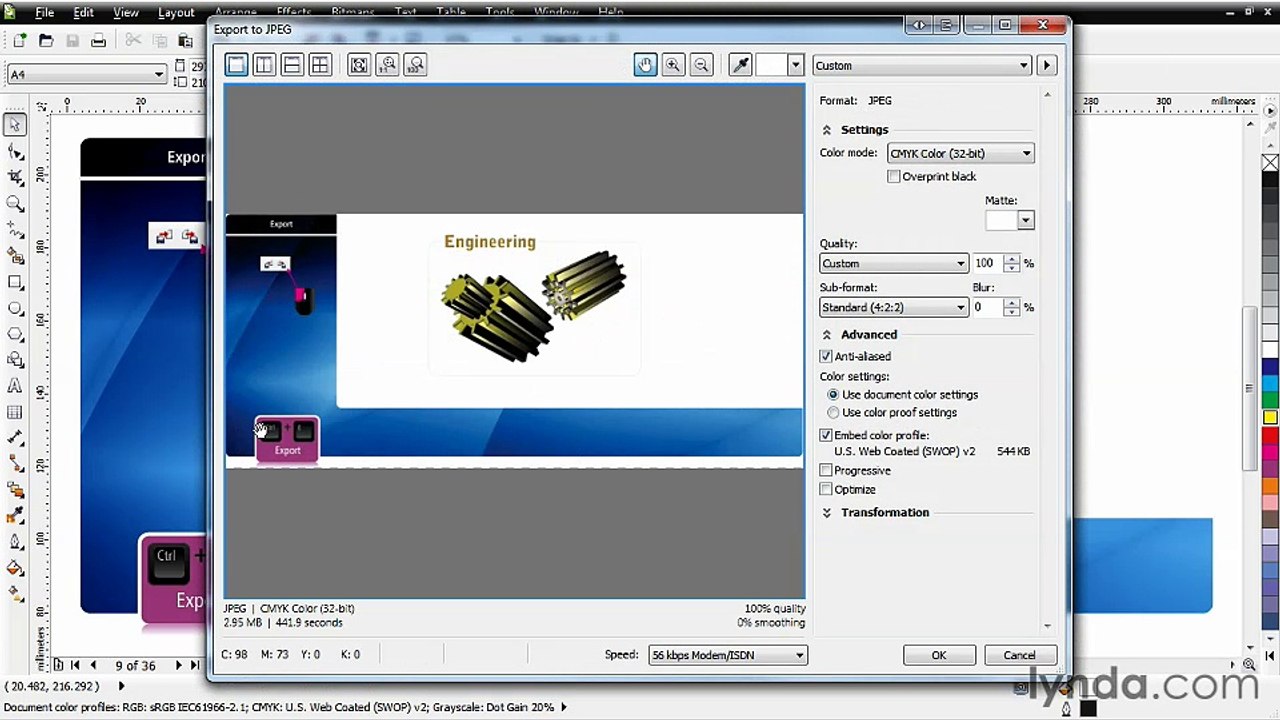Enable the Progressive checkbox
1280x720 pixels.
826,470
